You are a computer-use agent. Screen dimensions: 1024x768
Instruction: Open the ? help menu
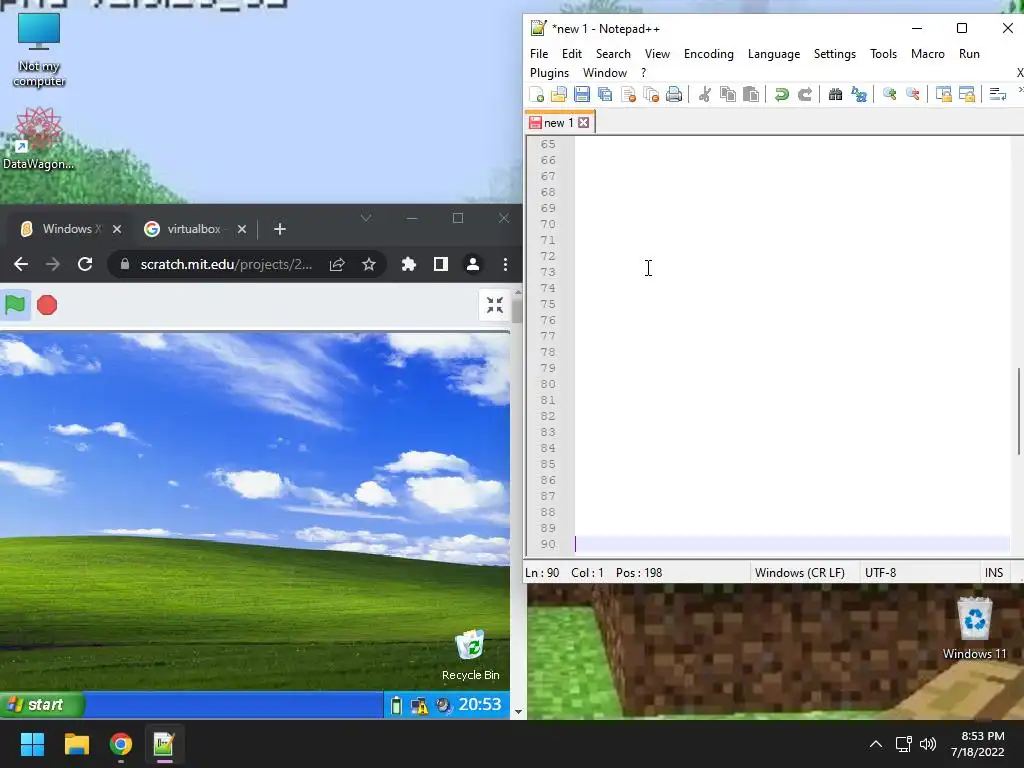(643, 72)
